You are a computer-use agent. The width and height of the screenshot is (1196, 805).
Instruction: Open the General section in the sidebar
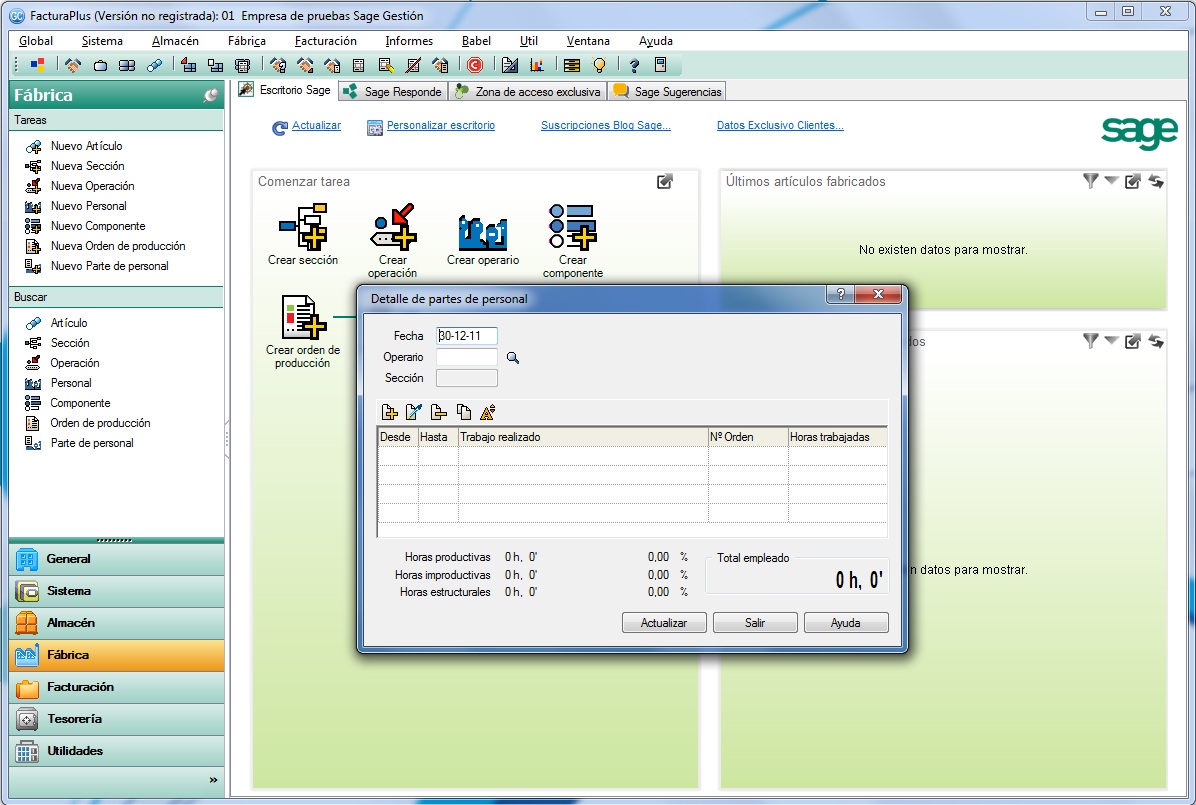117,559
